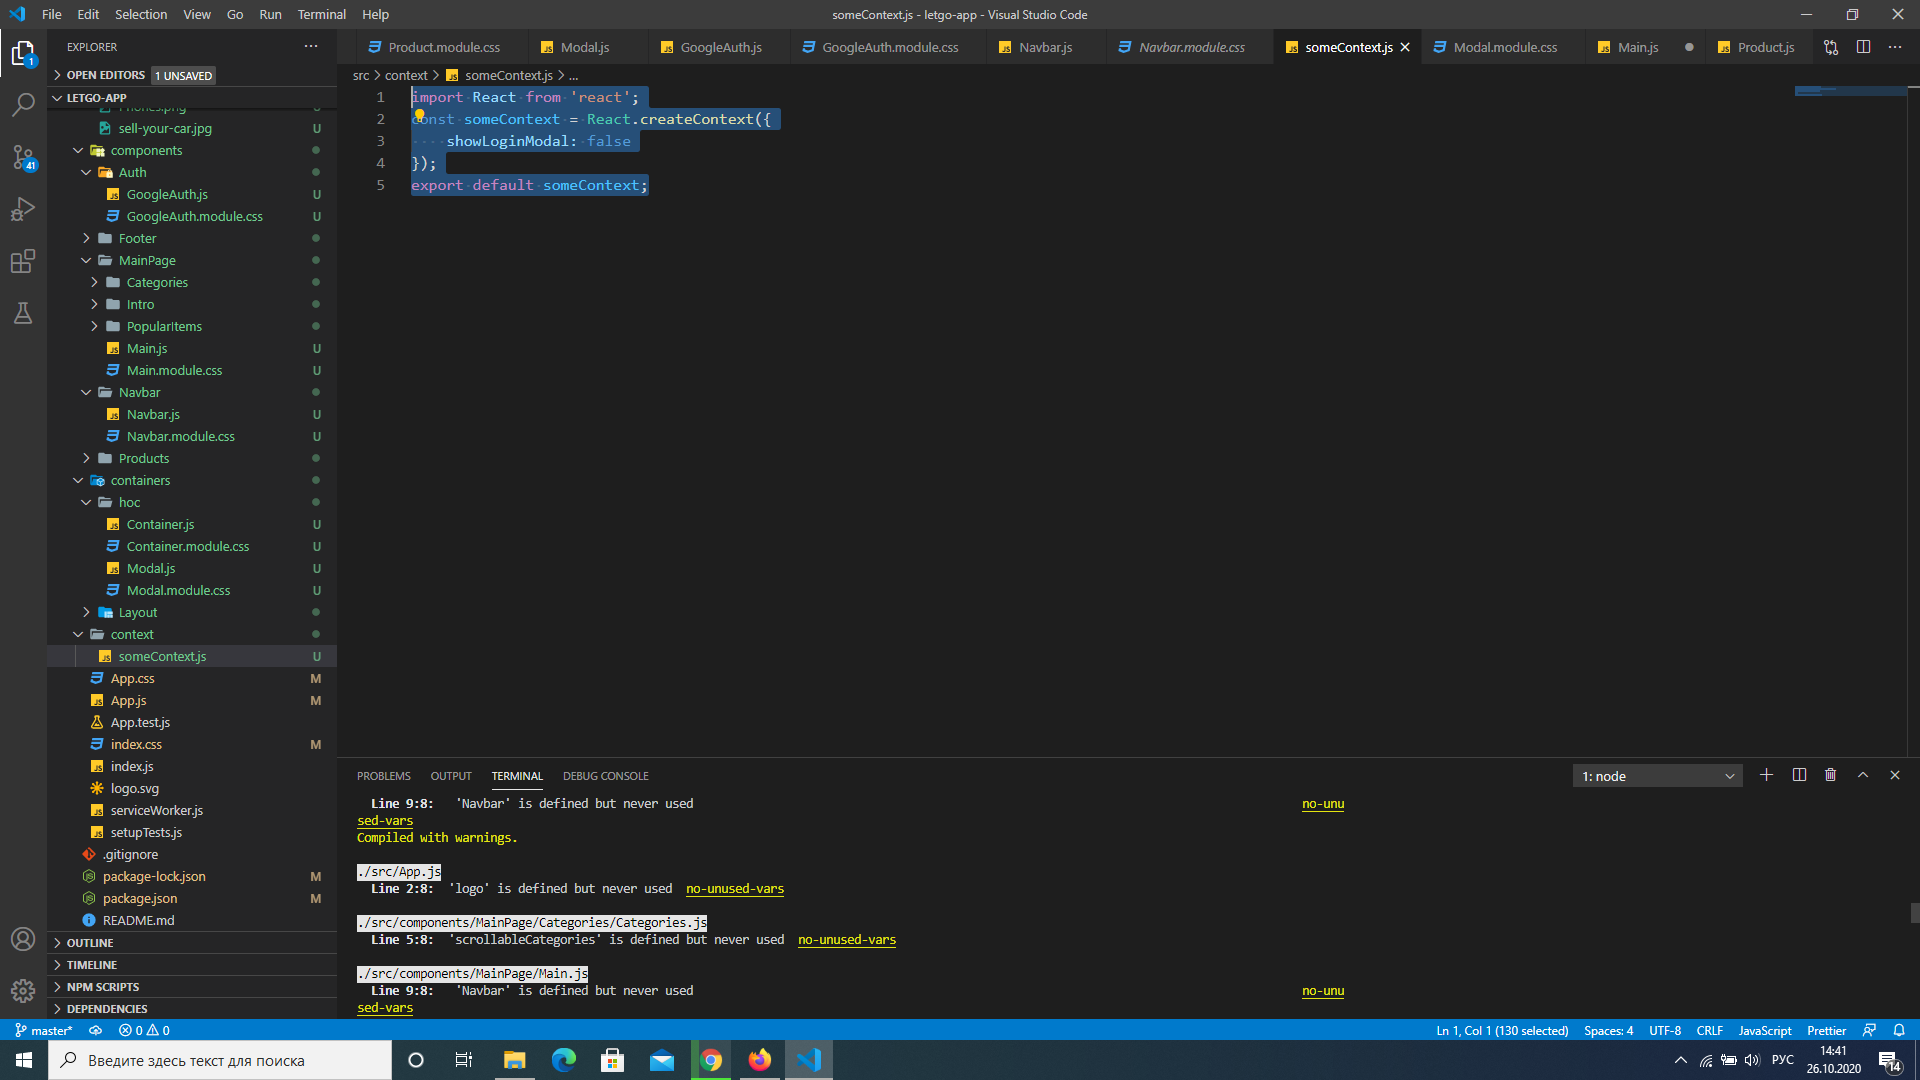Open the Extensions view
This screenshot has height=1080, width=1920.
(x=23, y=262)
